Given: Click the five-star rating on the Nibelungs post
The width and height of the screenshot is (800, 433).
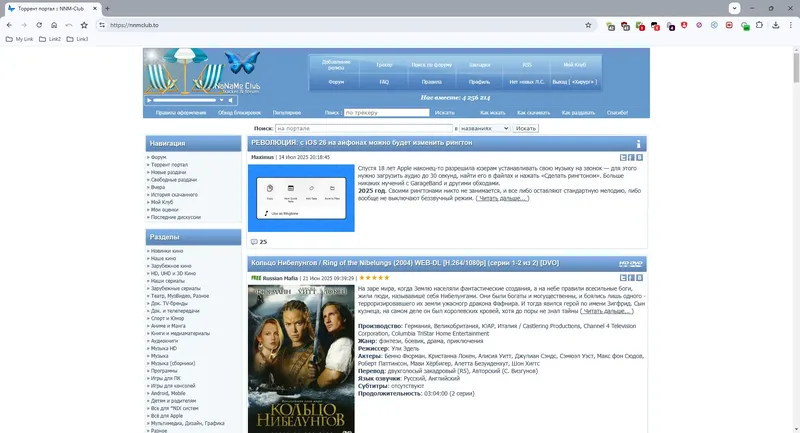Looking at the screenshot, I should point(374,278).
